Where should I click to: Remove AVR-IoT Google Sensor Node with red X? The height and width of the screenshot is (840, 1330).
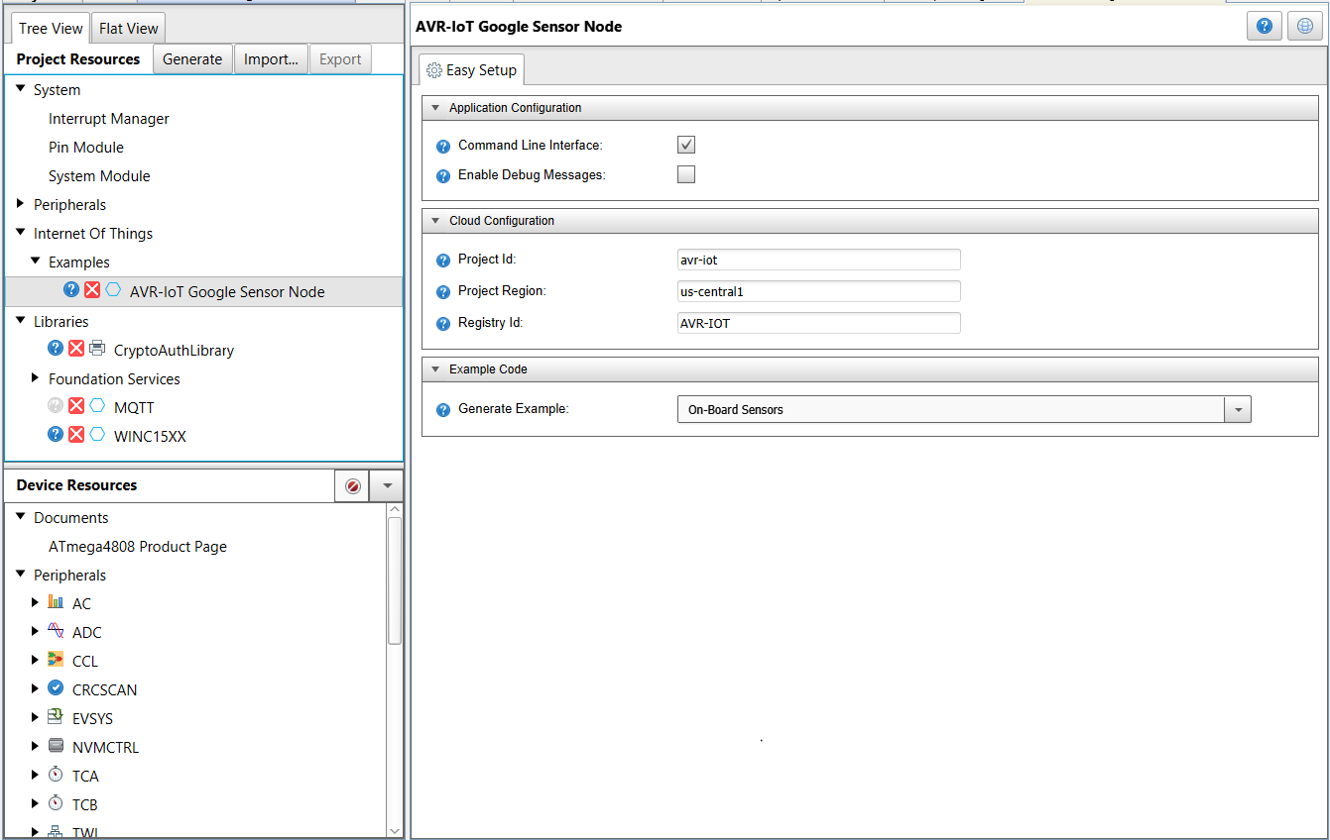click(x=92, y=290)
